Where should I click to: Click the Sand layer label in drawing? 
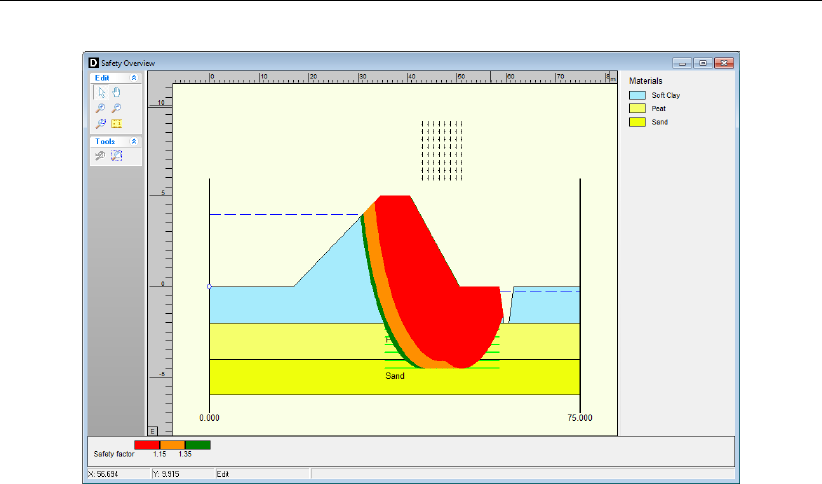395,376
